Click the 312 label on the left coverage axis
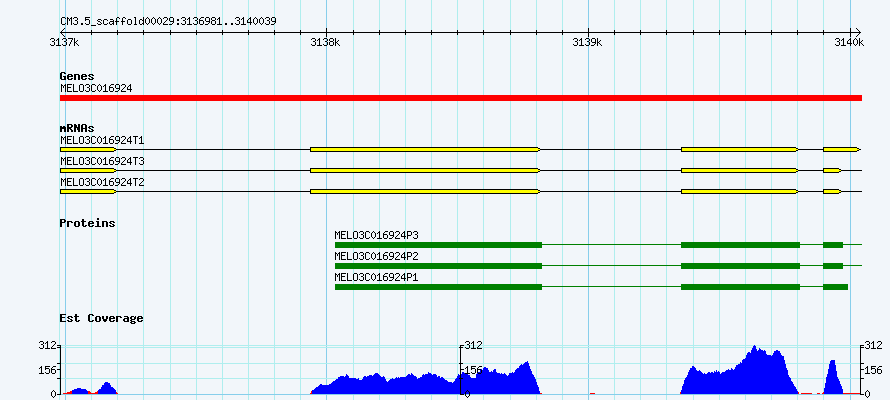This screenshot has height=400, width=890. [x=48, y=345]
